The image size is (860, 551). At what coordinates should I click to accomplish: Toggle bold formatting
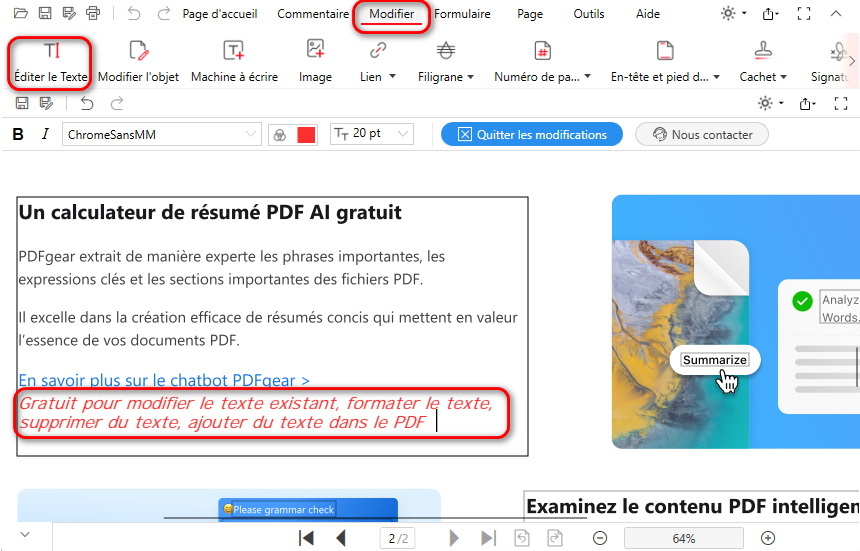(18, 134)
